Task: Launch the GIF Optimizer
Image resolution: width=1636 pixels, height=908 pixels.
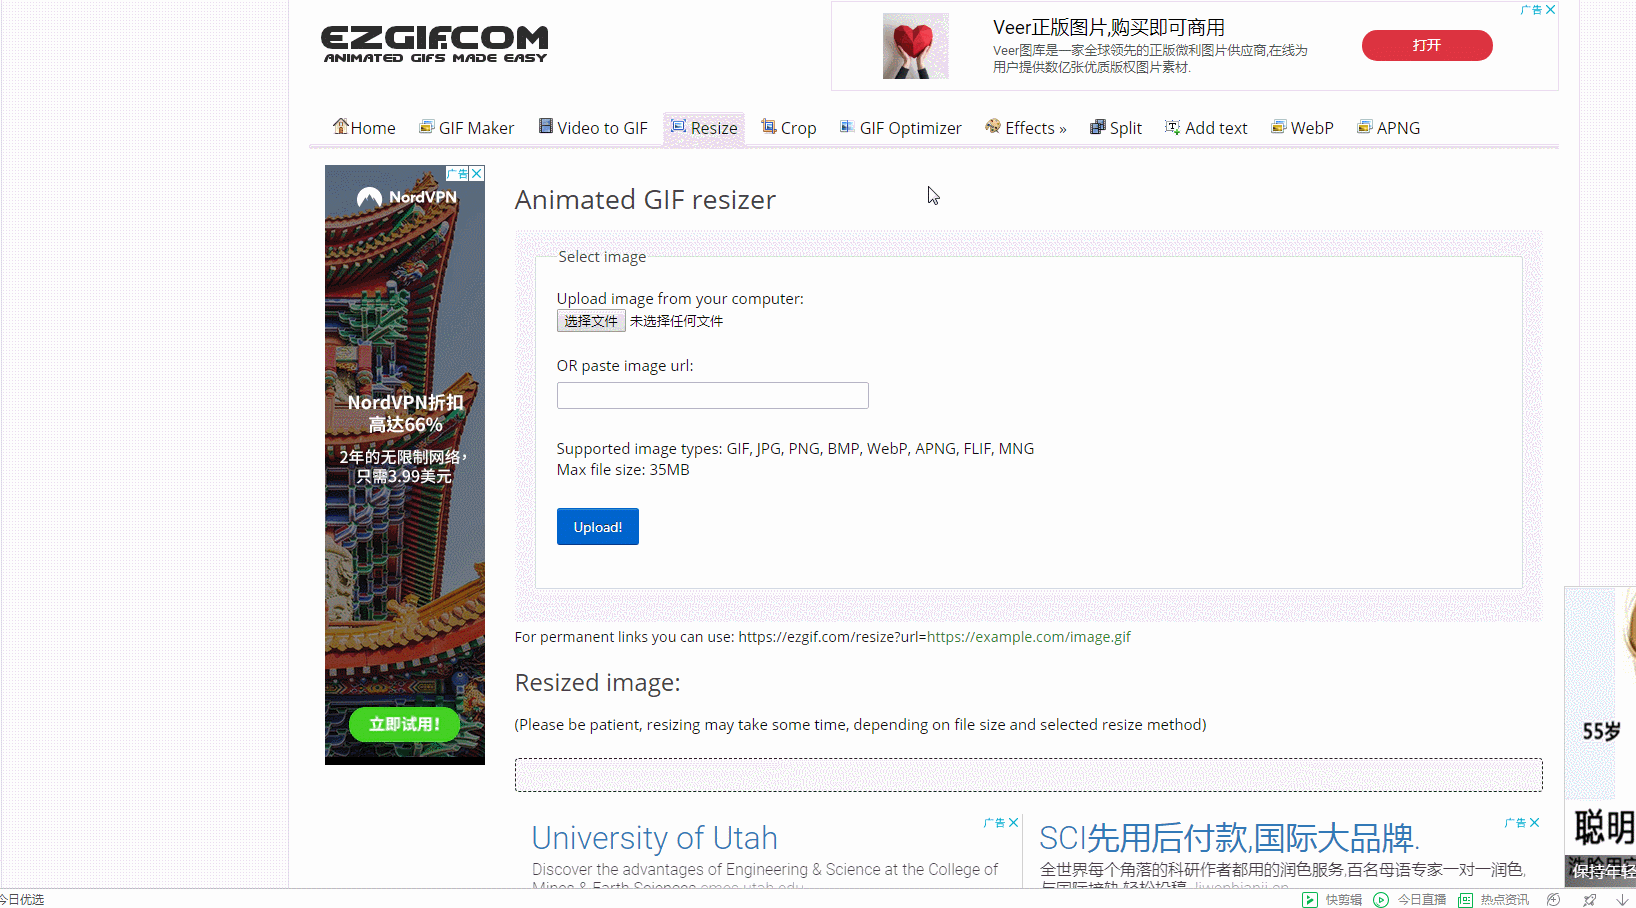Action: [900, 127]
